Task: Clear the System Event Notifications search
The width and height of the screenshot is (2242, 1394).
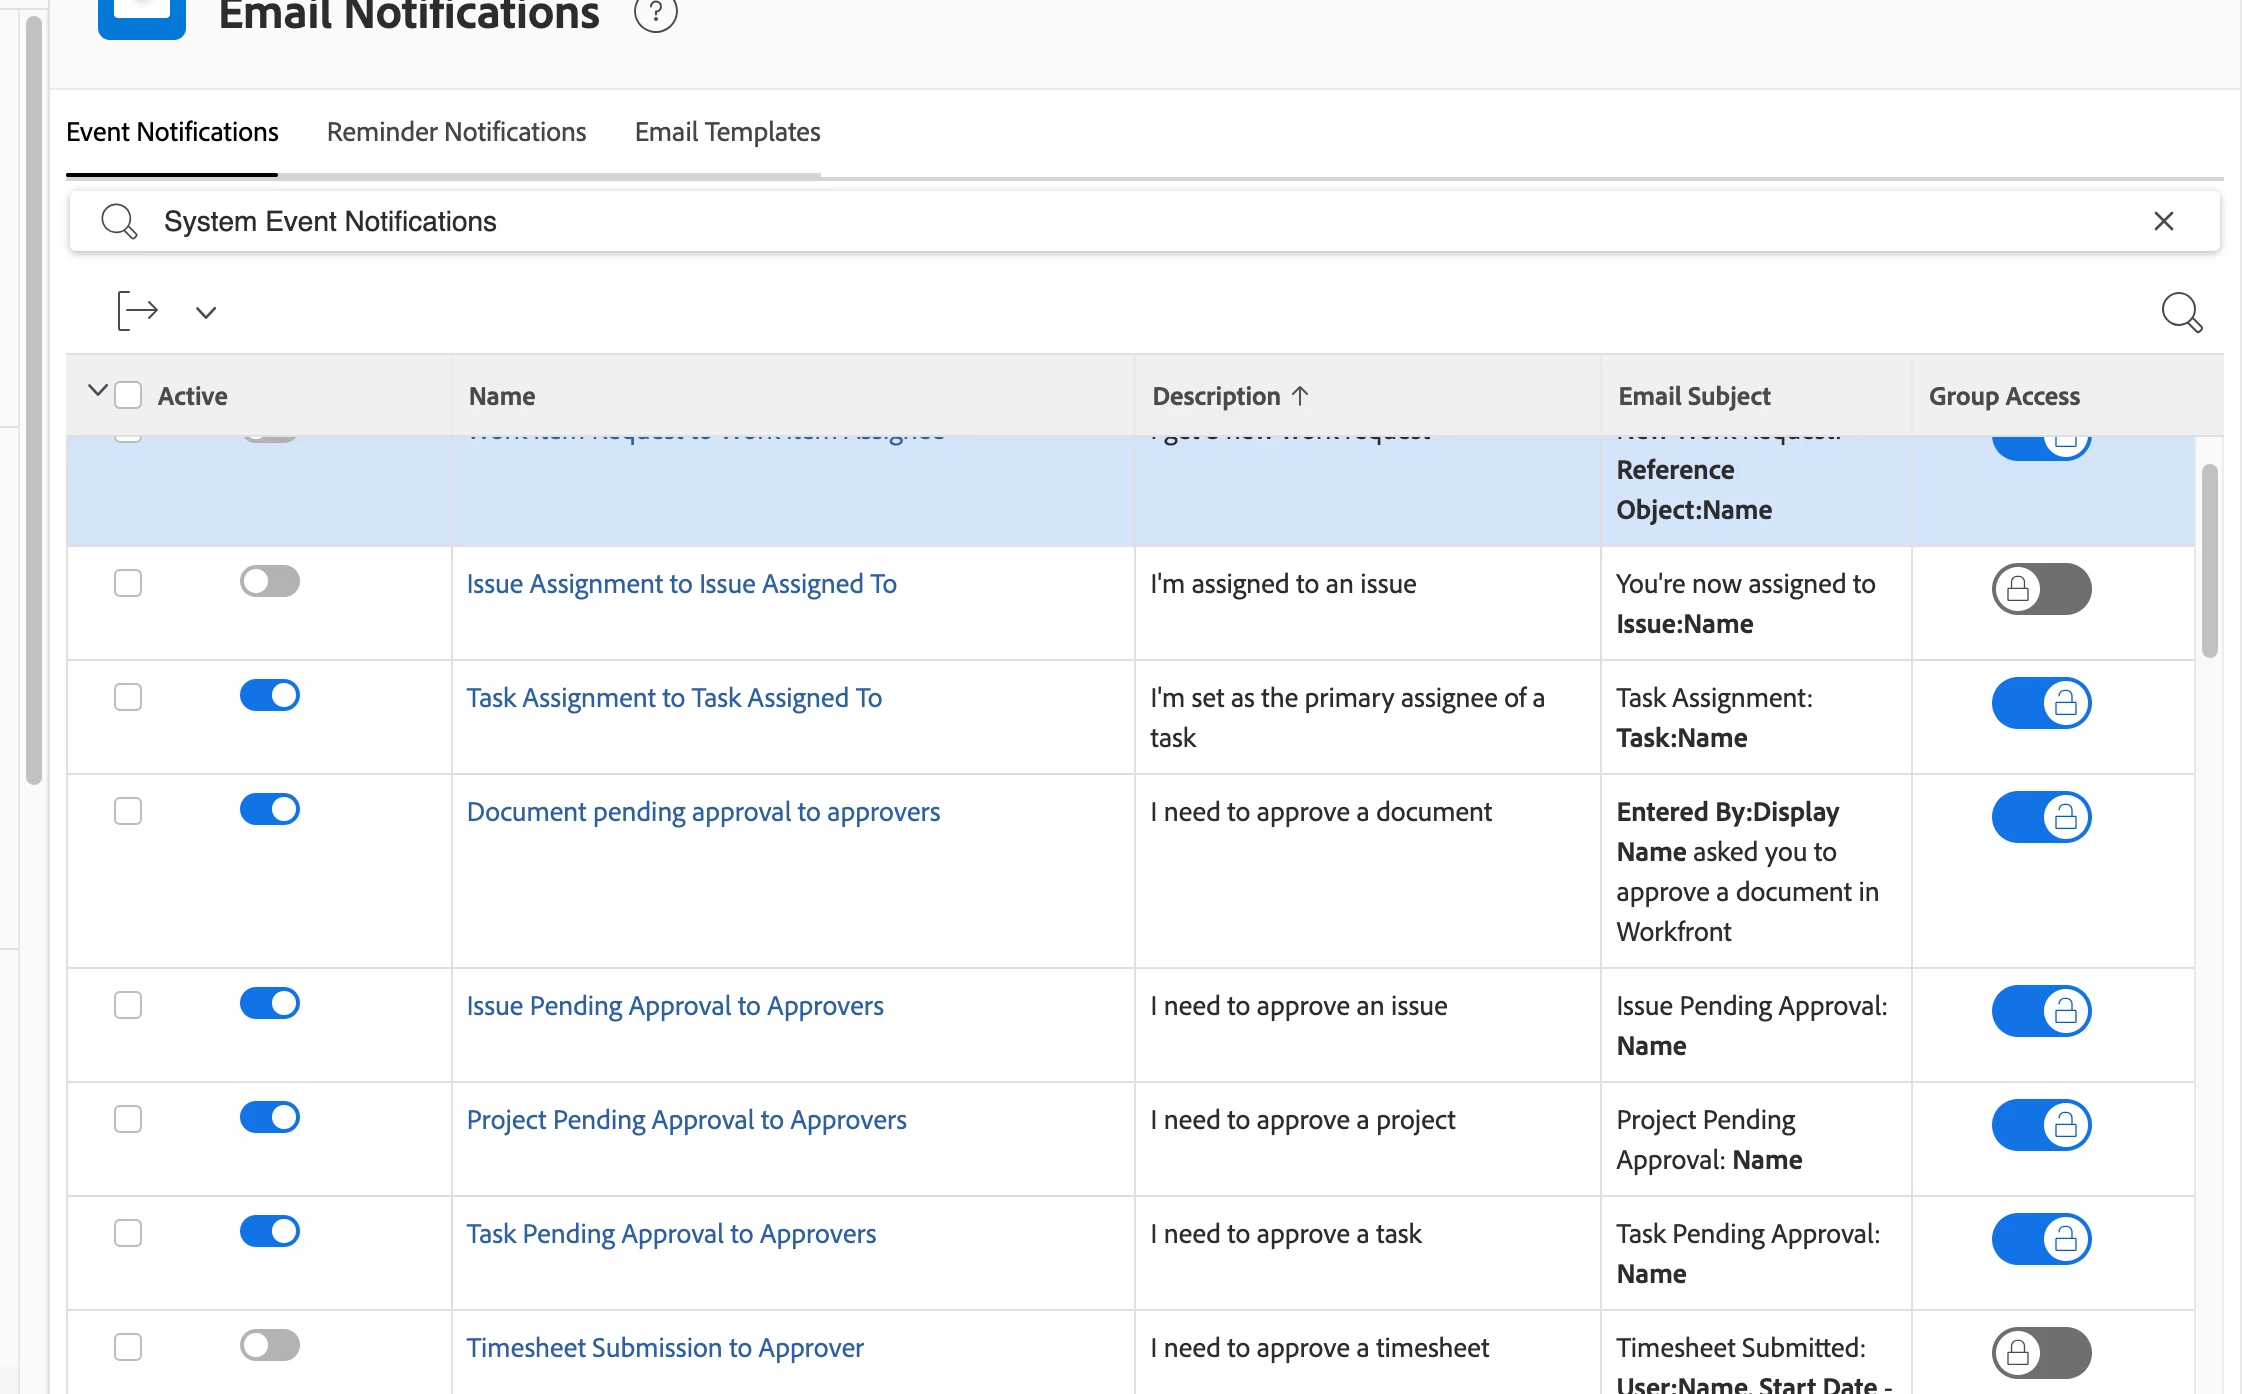Action: [2163, 221]
